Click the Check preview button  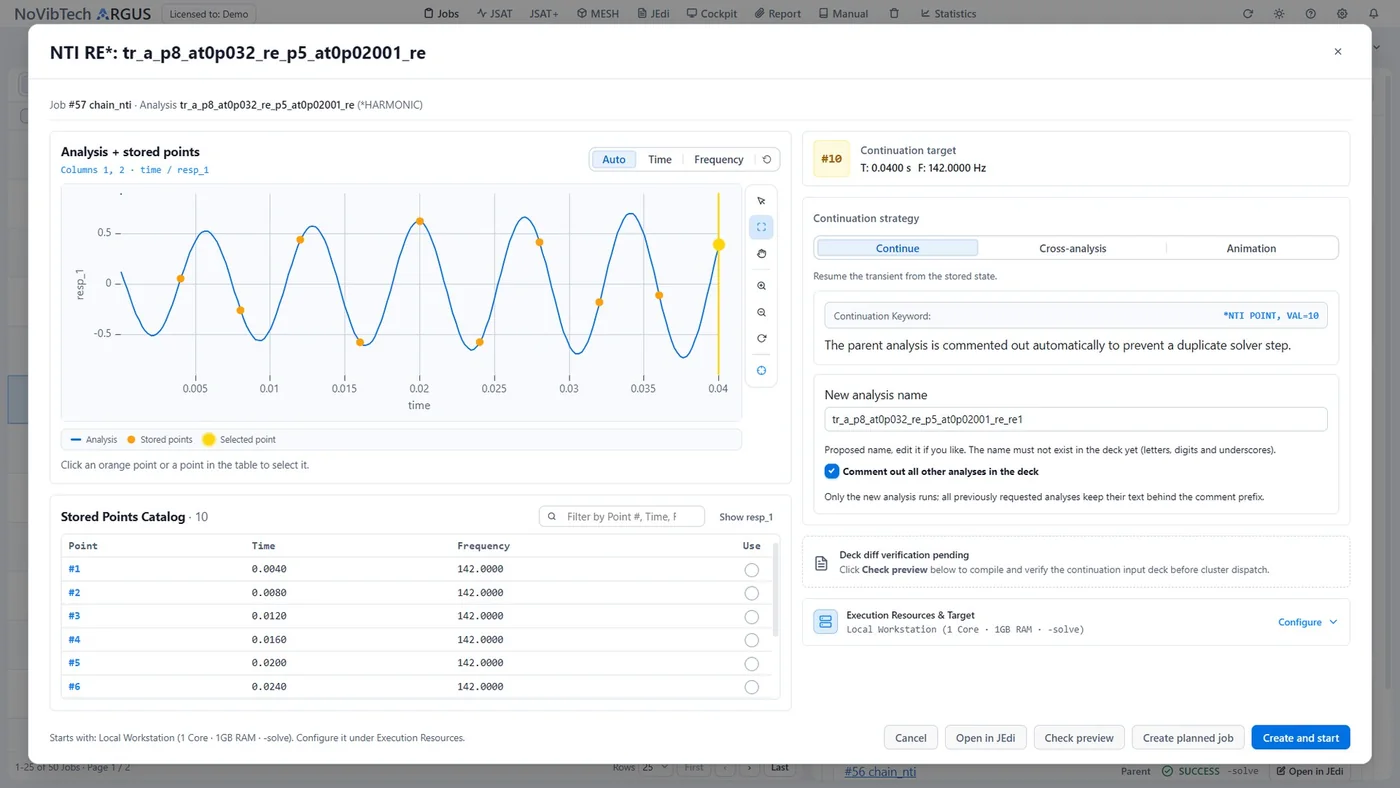[1079, 738]
